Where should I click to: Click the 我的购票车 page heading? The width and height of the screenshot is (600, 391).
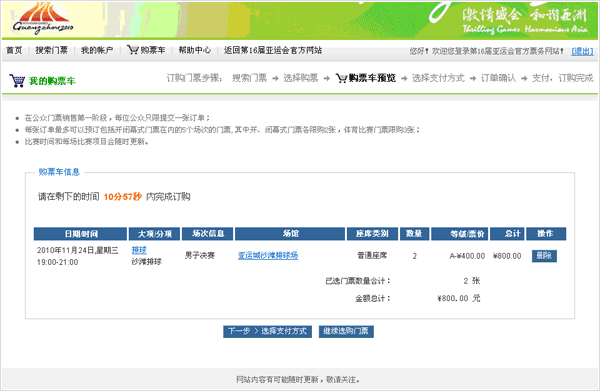(x=52, y=81)
